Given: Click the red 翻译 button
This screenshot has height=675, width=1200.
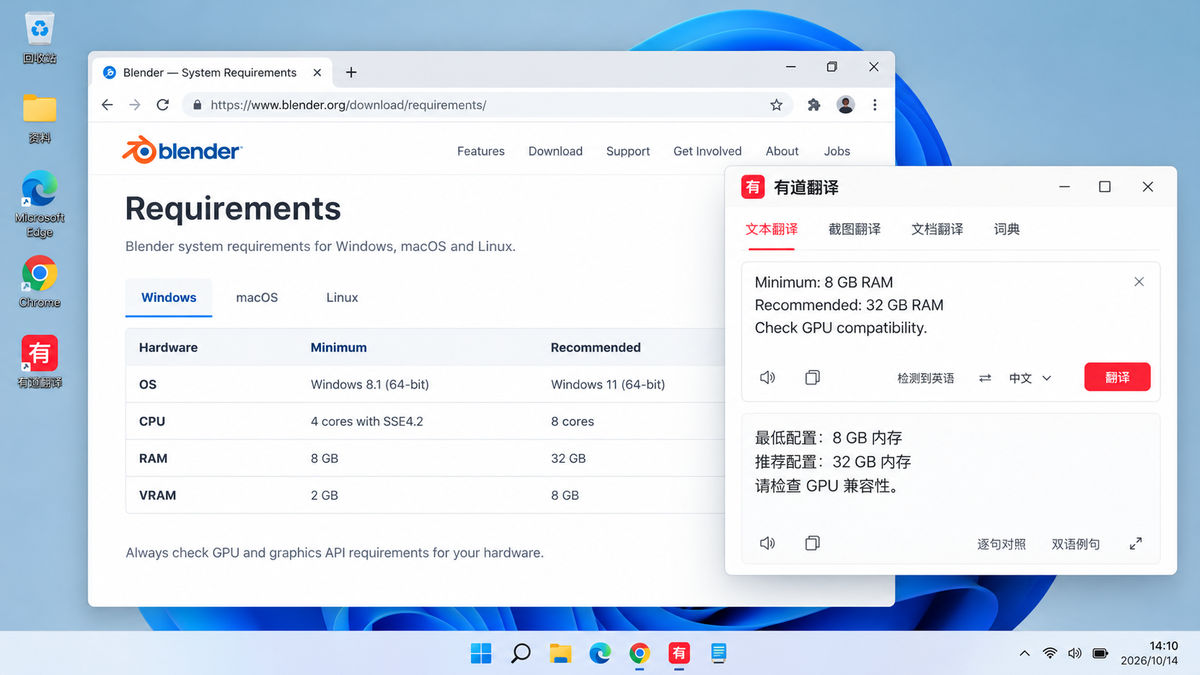Looking at the screenshot, I should point(1117,377).
